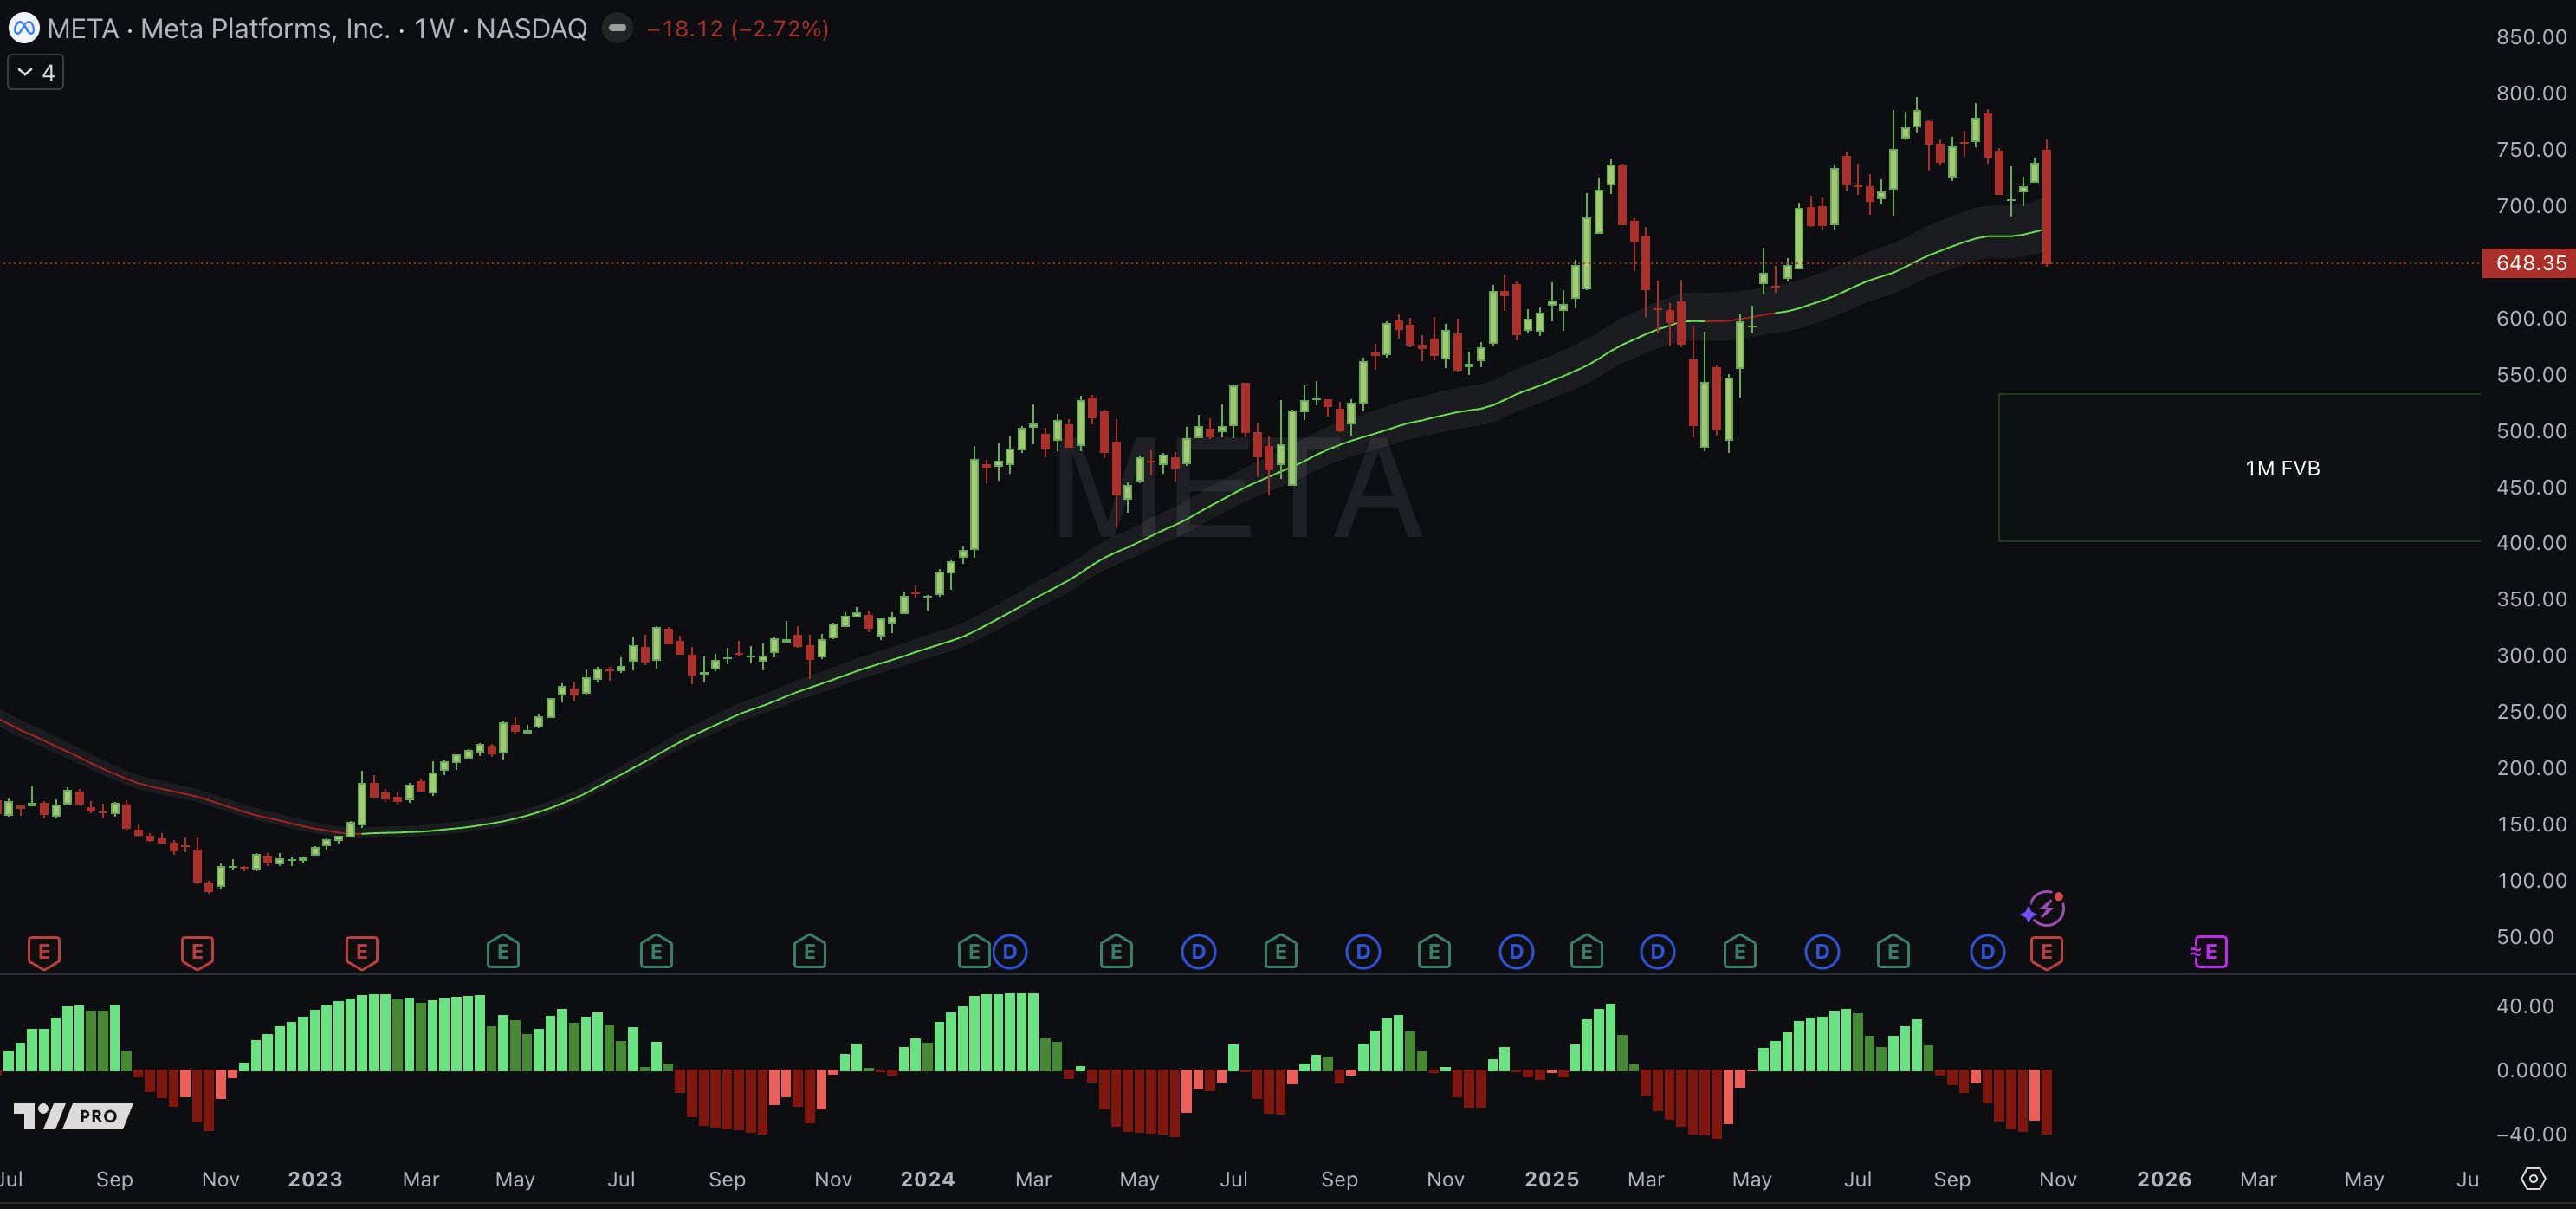Click the most recent red earnings marker
2576x1209 pixels.
2046,952
